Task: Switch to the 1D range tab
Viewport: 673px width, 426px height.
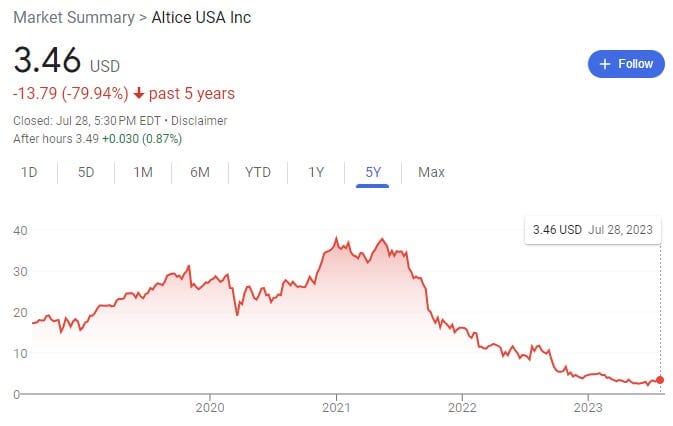Action: (x=29, y=172)
